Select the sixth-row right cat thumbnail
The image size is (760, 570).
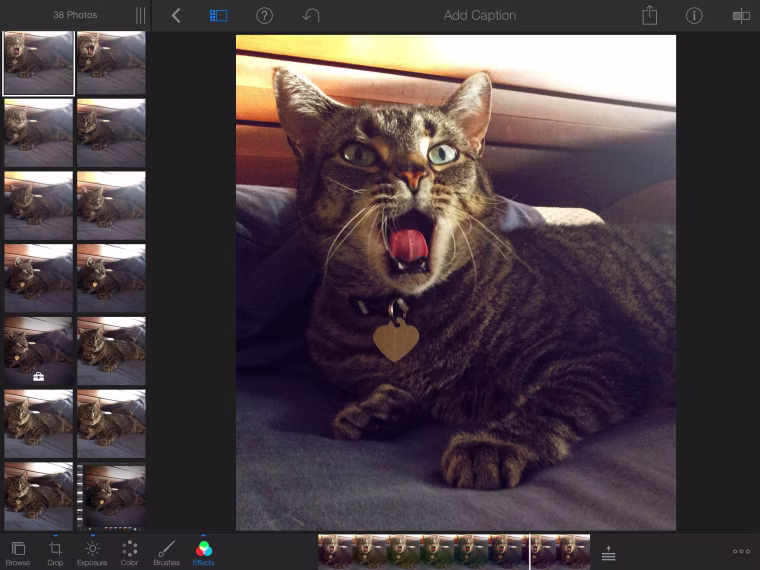111,424
